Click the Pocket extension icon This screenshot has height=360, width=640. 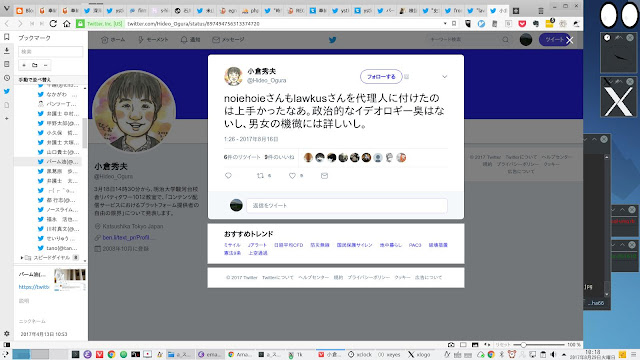pyautogui.click(x=522, y=24)
